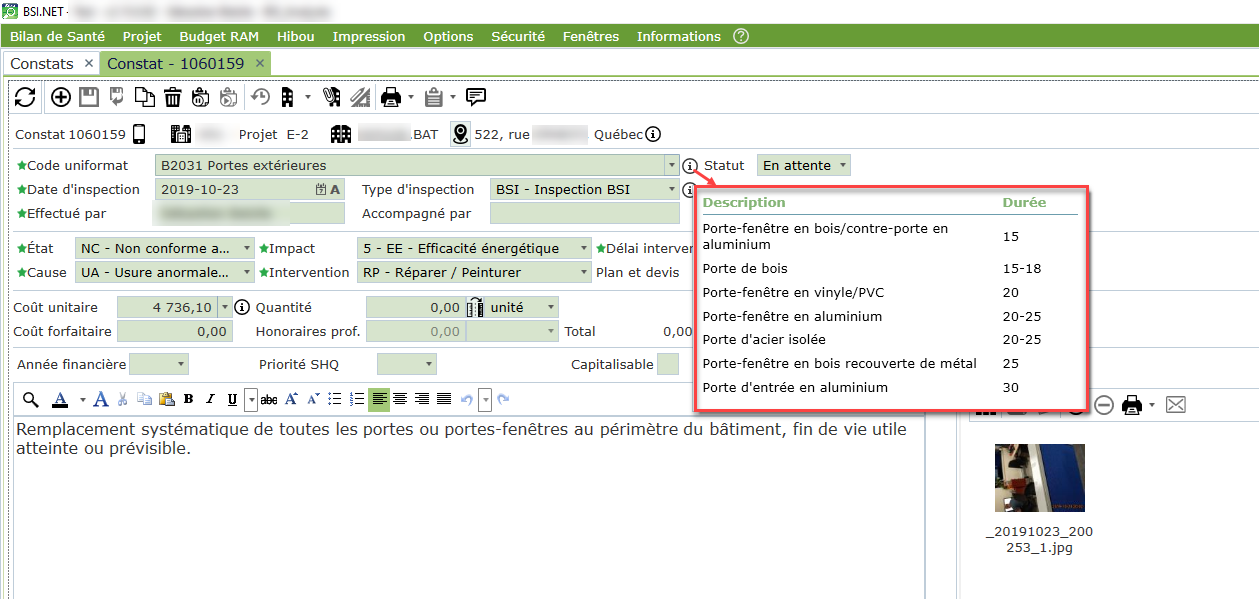The width and height of the screenshot is (1259, 599).
Task: Open the Impression menu
Action: (x=369, y=36)
